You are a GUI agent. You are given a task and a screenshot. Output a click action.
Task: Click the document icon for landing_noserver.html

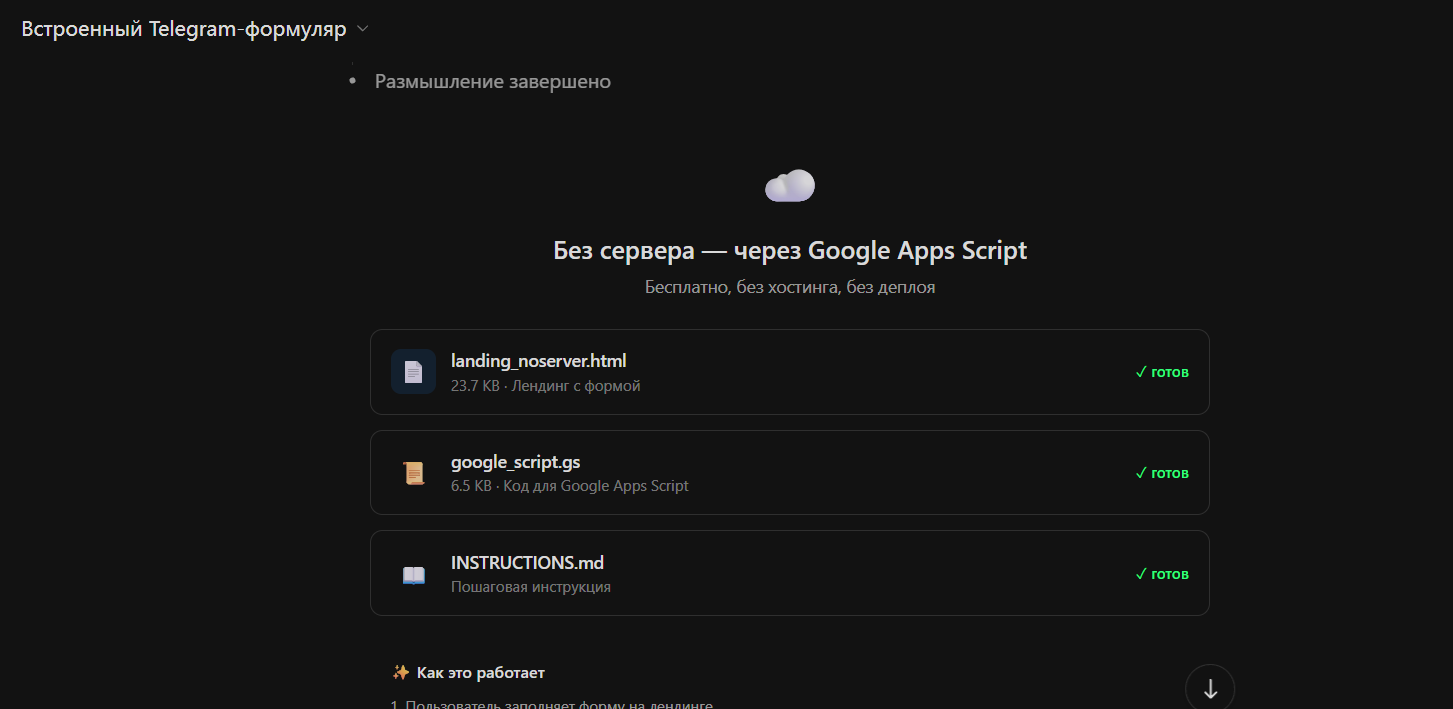click(413, 372)
